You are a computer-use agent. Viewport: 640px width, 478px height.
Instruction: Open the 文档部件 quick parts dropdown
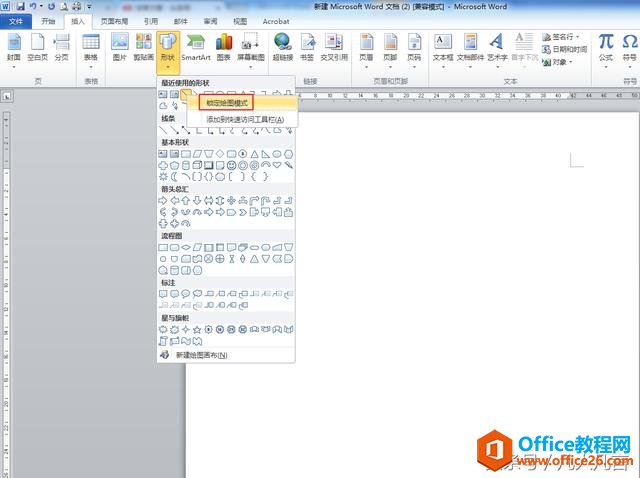tap(470, 51)
